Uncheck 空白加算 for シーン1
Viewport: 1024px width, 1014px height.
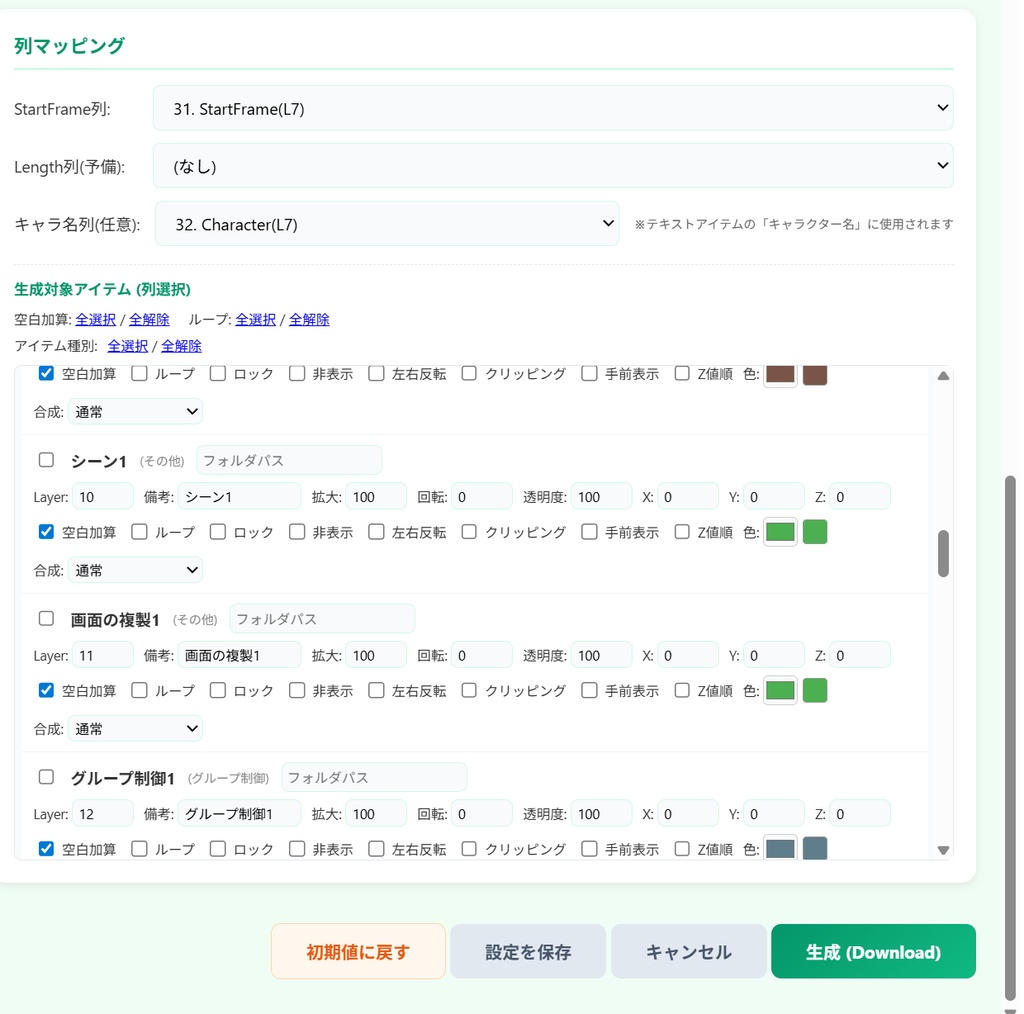point(45,531)
